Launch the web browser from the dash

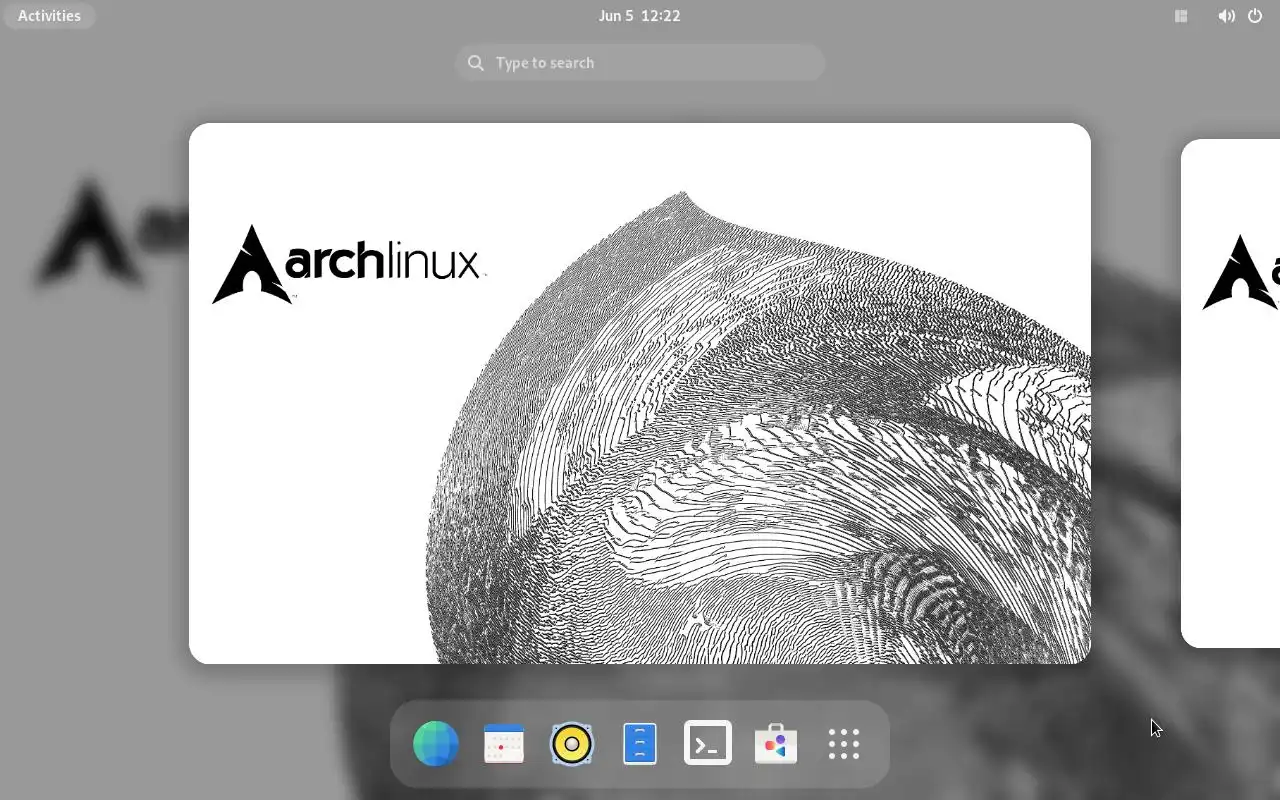pos(436,744)
